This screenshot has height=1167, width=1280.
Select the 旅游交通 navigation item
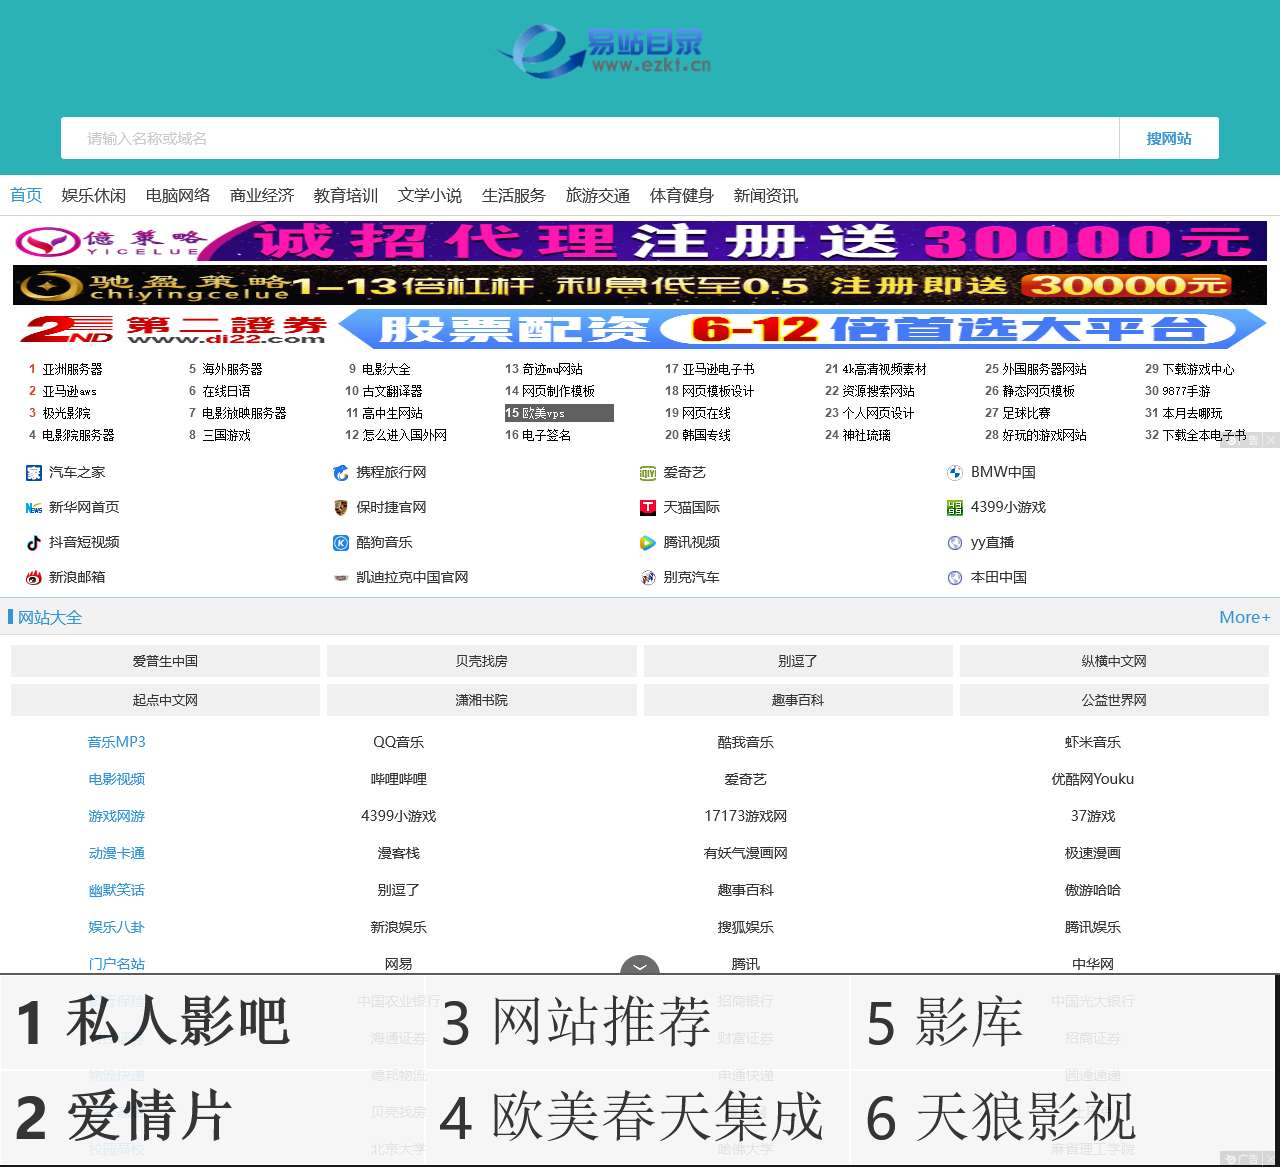[x=598, y=195]
